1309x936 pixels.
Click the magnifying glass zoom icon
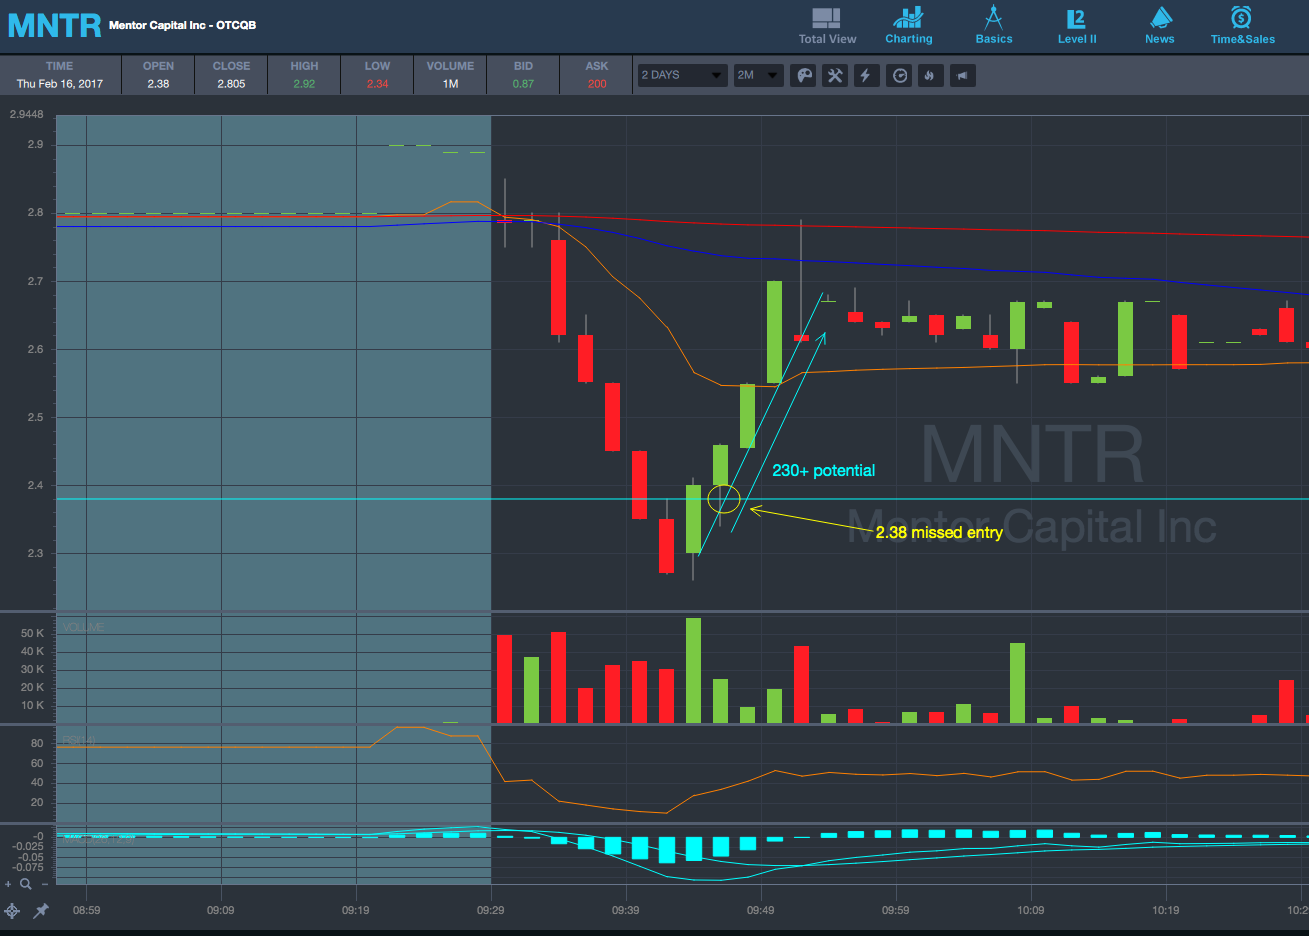[26, 884]
